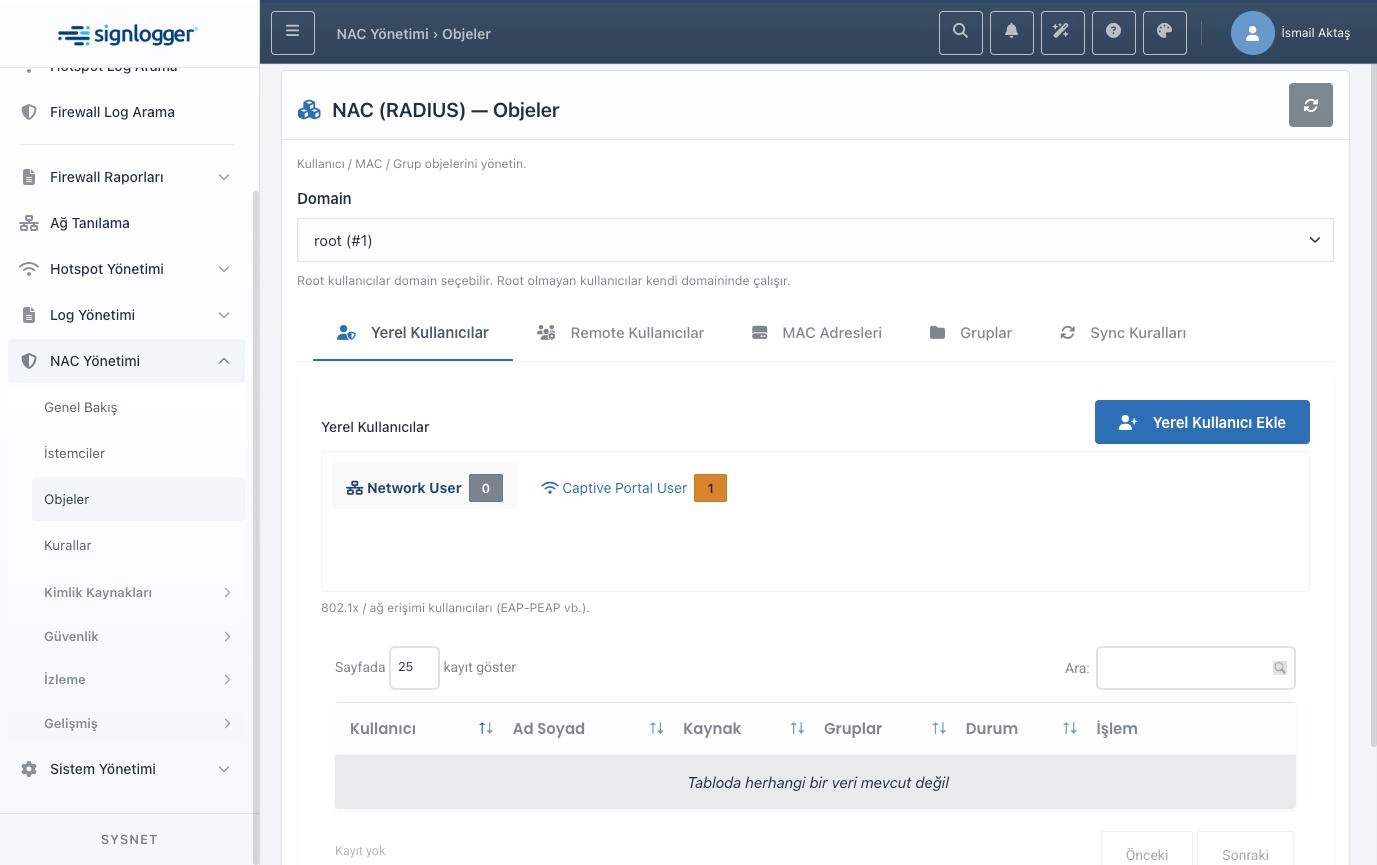Open Ağ Tanılama sidebar link

click(126, 223)
